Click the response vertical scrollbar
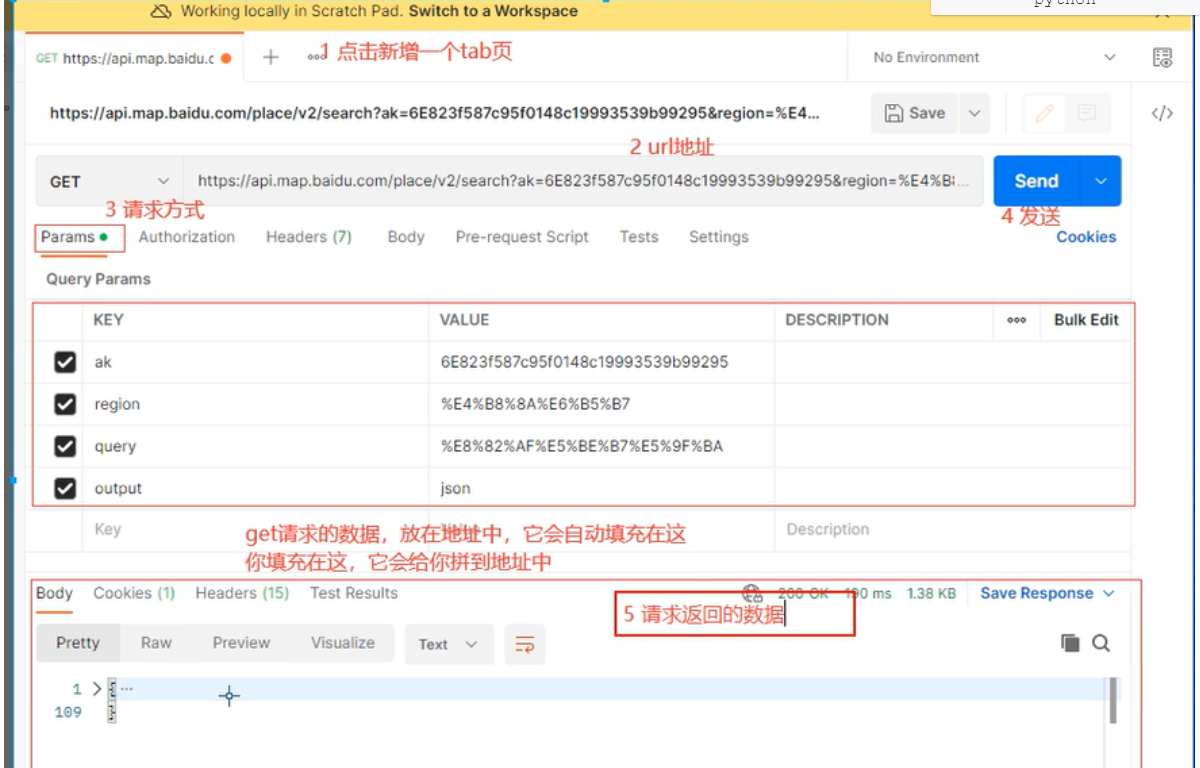 [x=1112, y=701]
